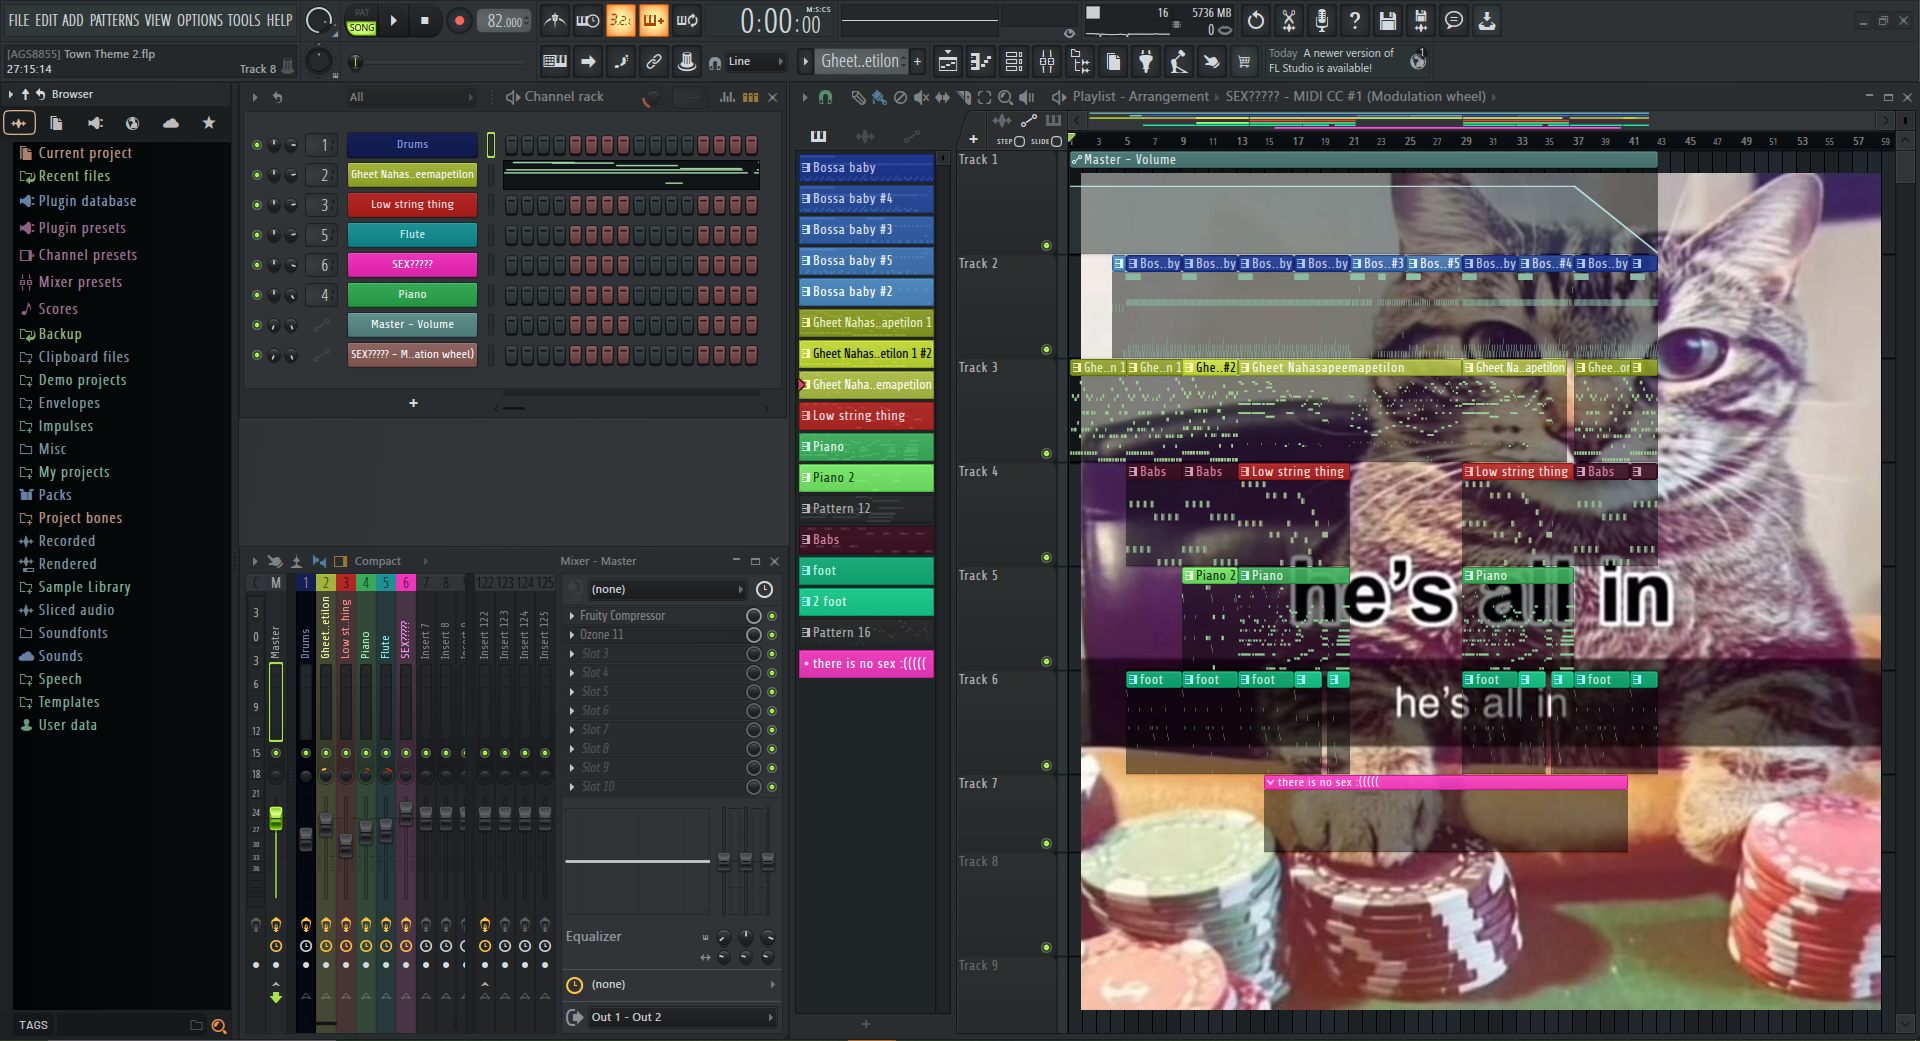
Task: Click the red record button
Action: coord(459,20)
